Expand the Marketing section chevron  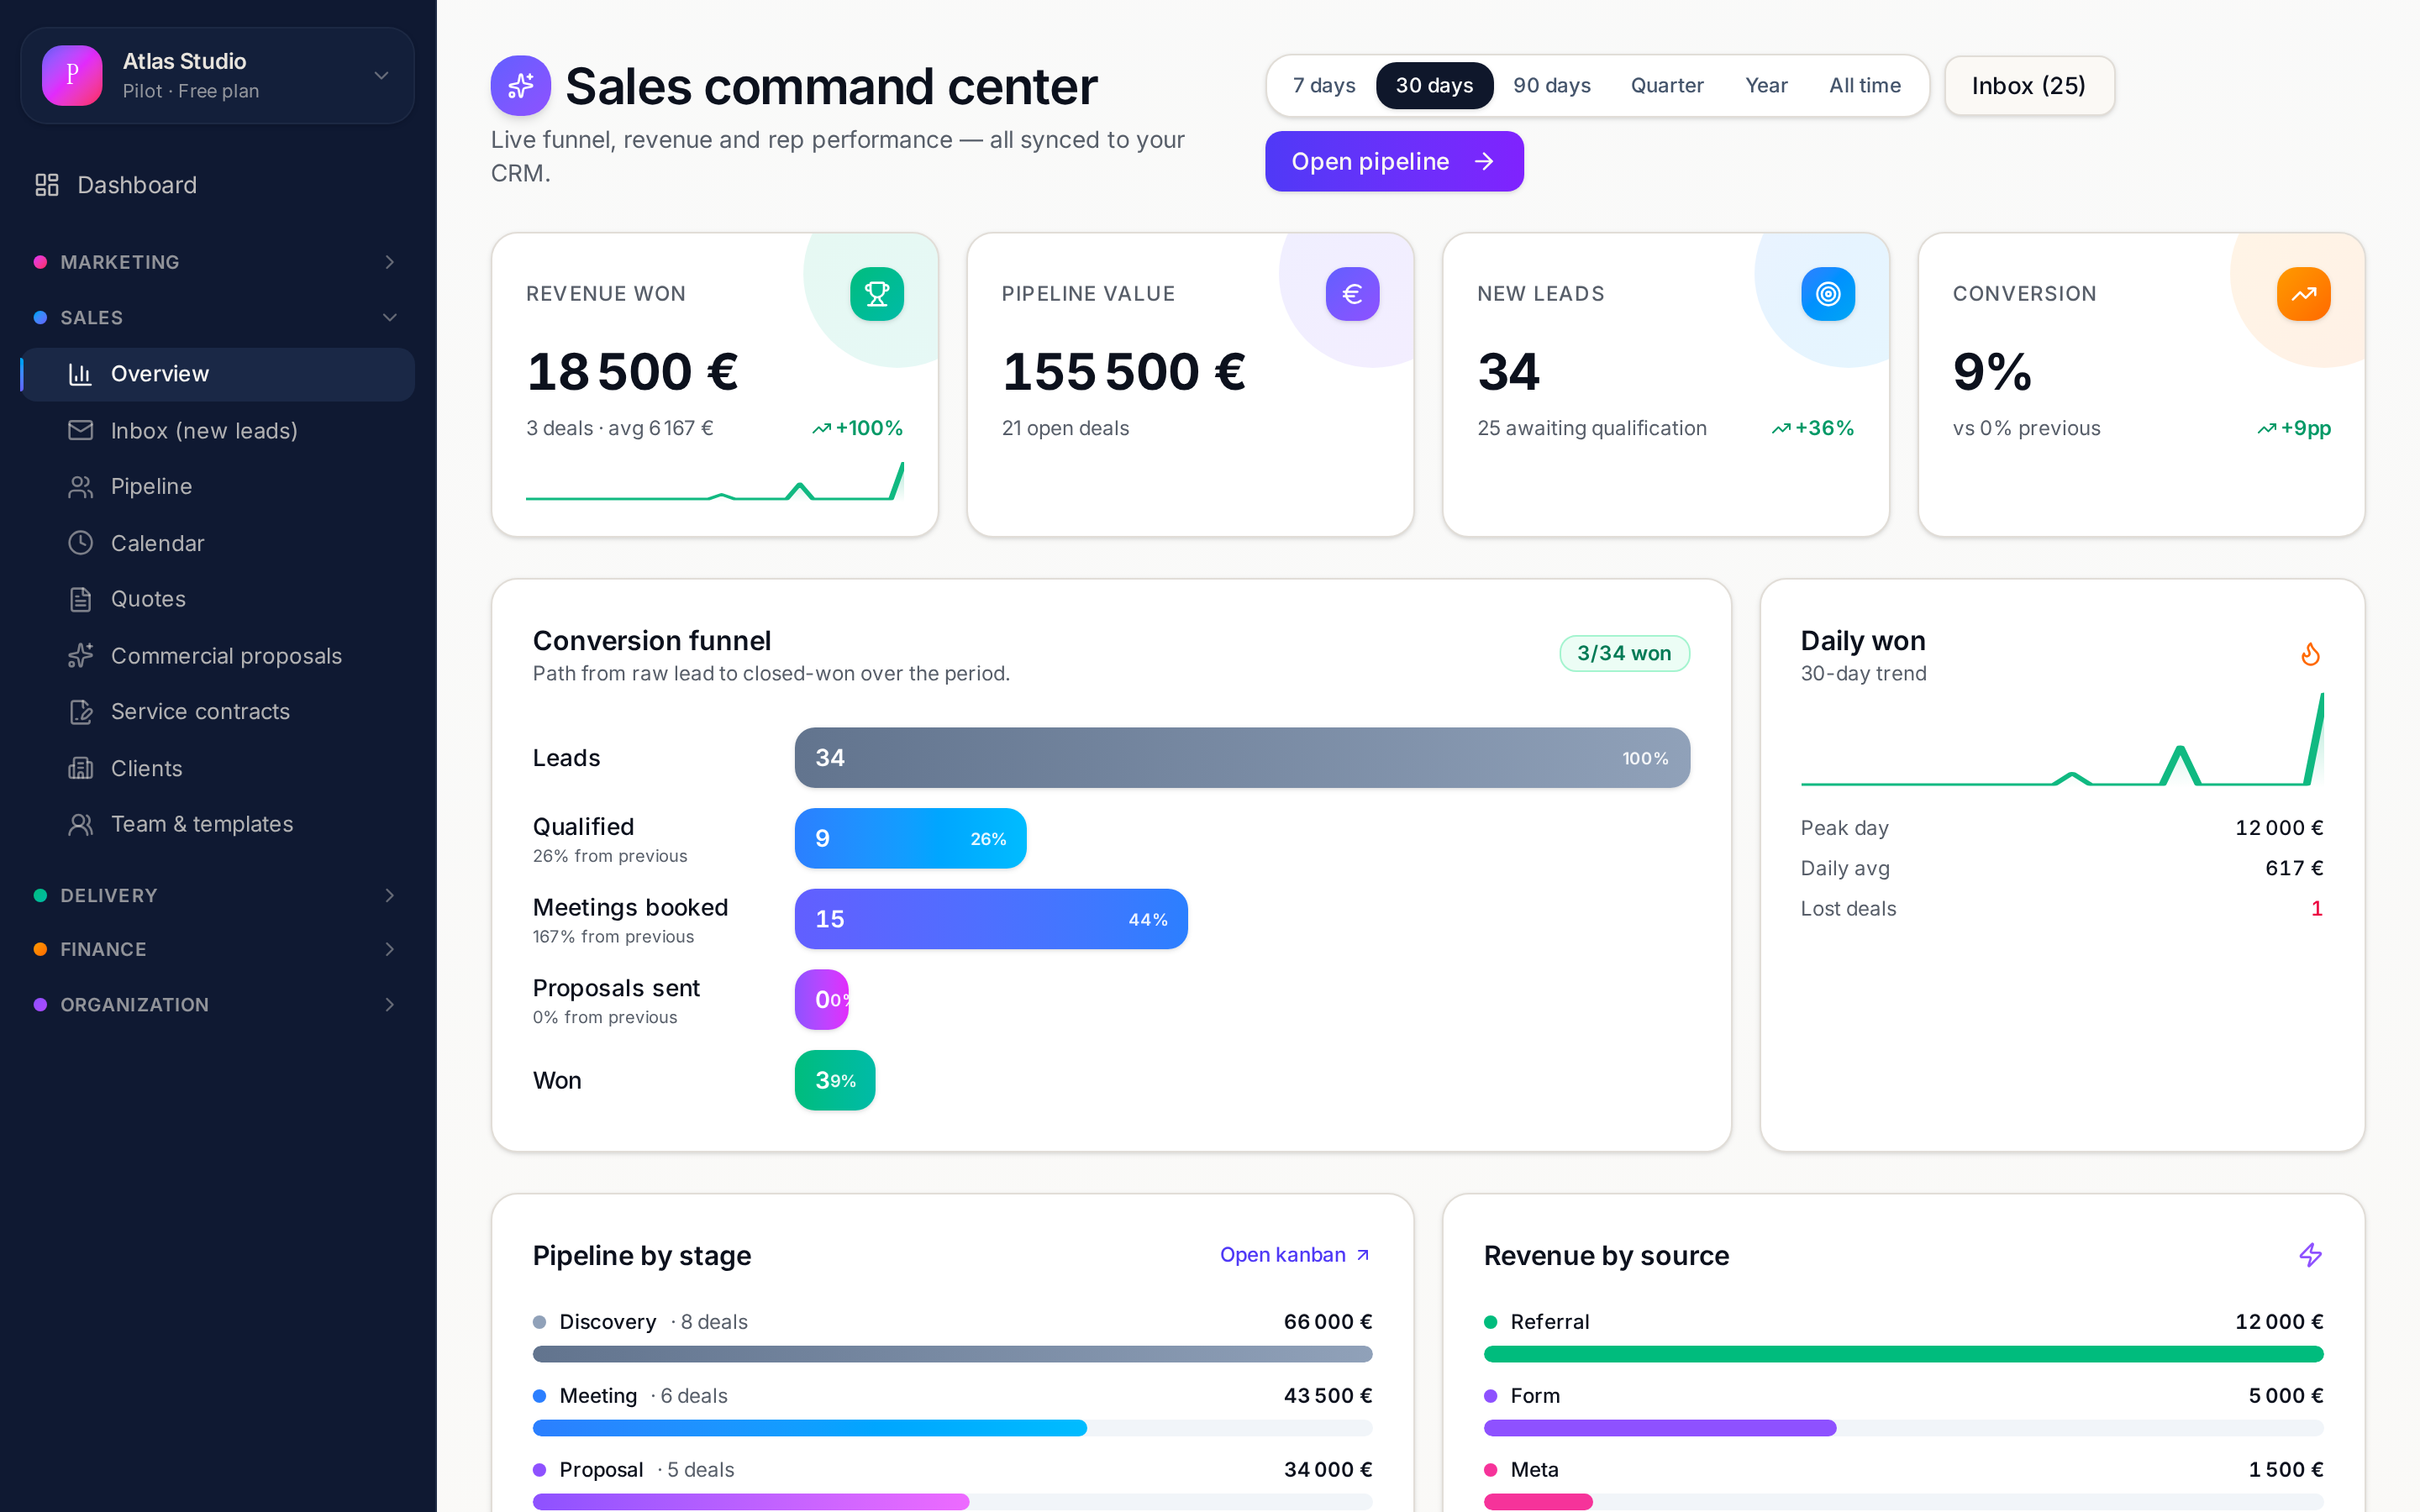[x=390, y=262]
